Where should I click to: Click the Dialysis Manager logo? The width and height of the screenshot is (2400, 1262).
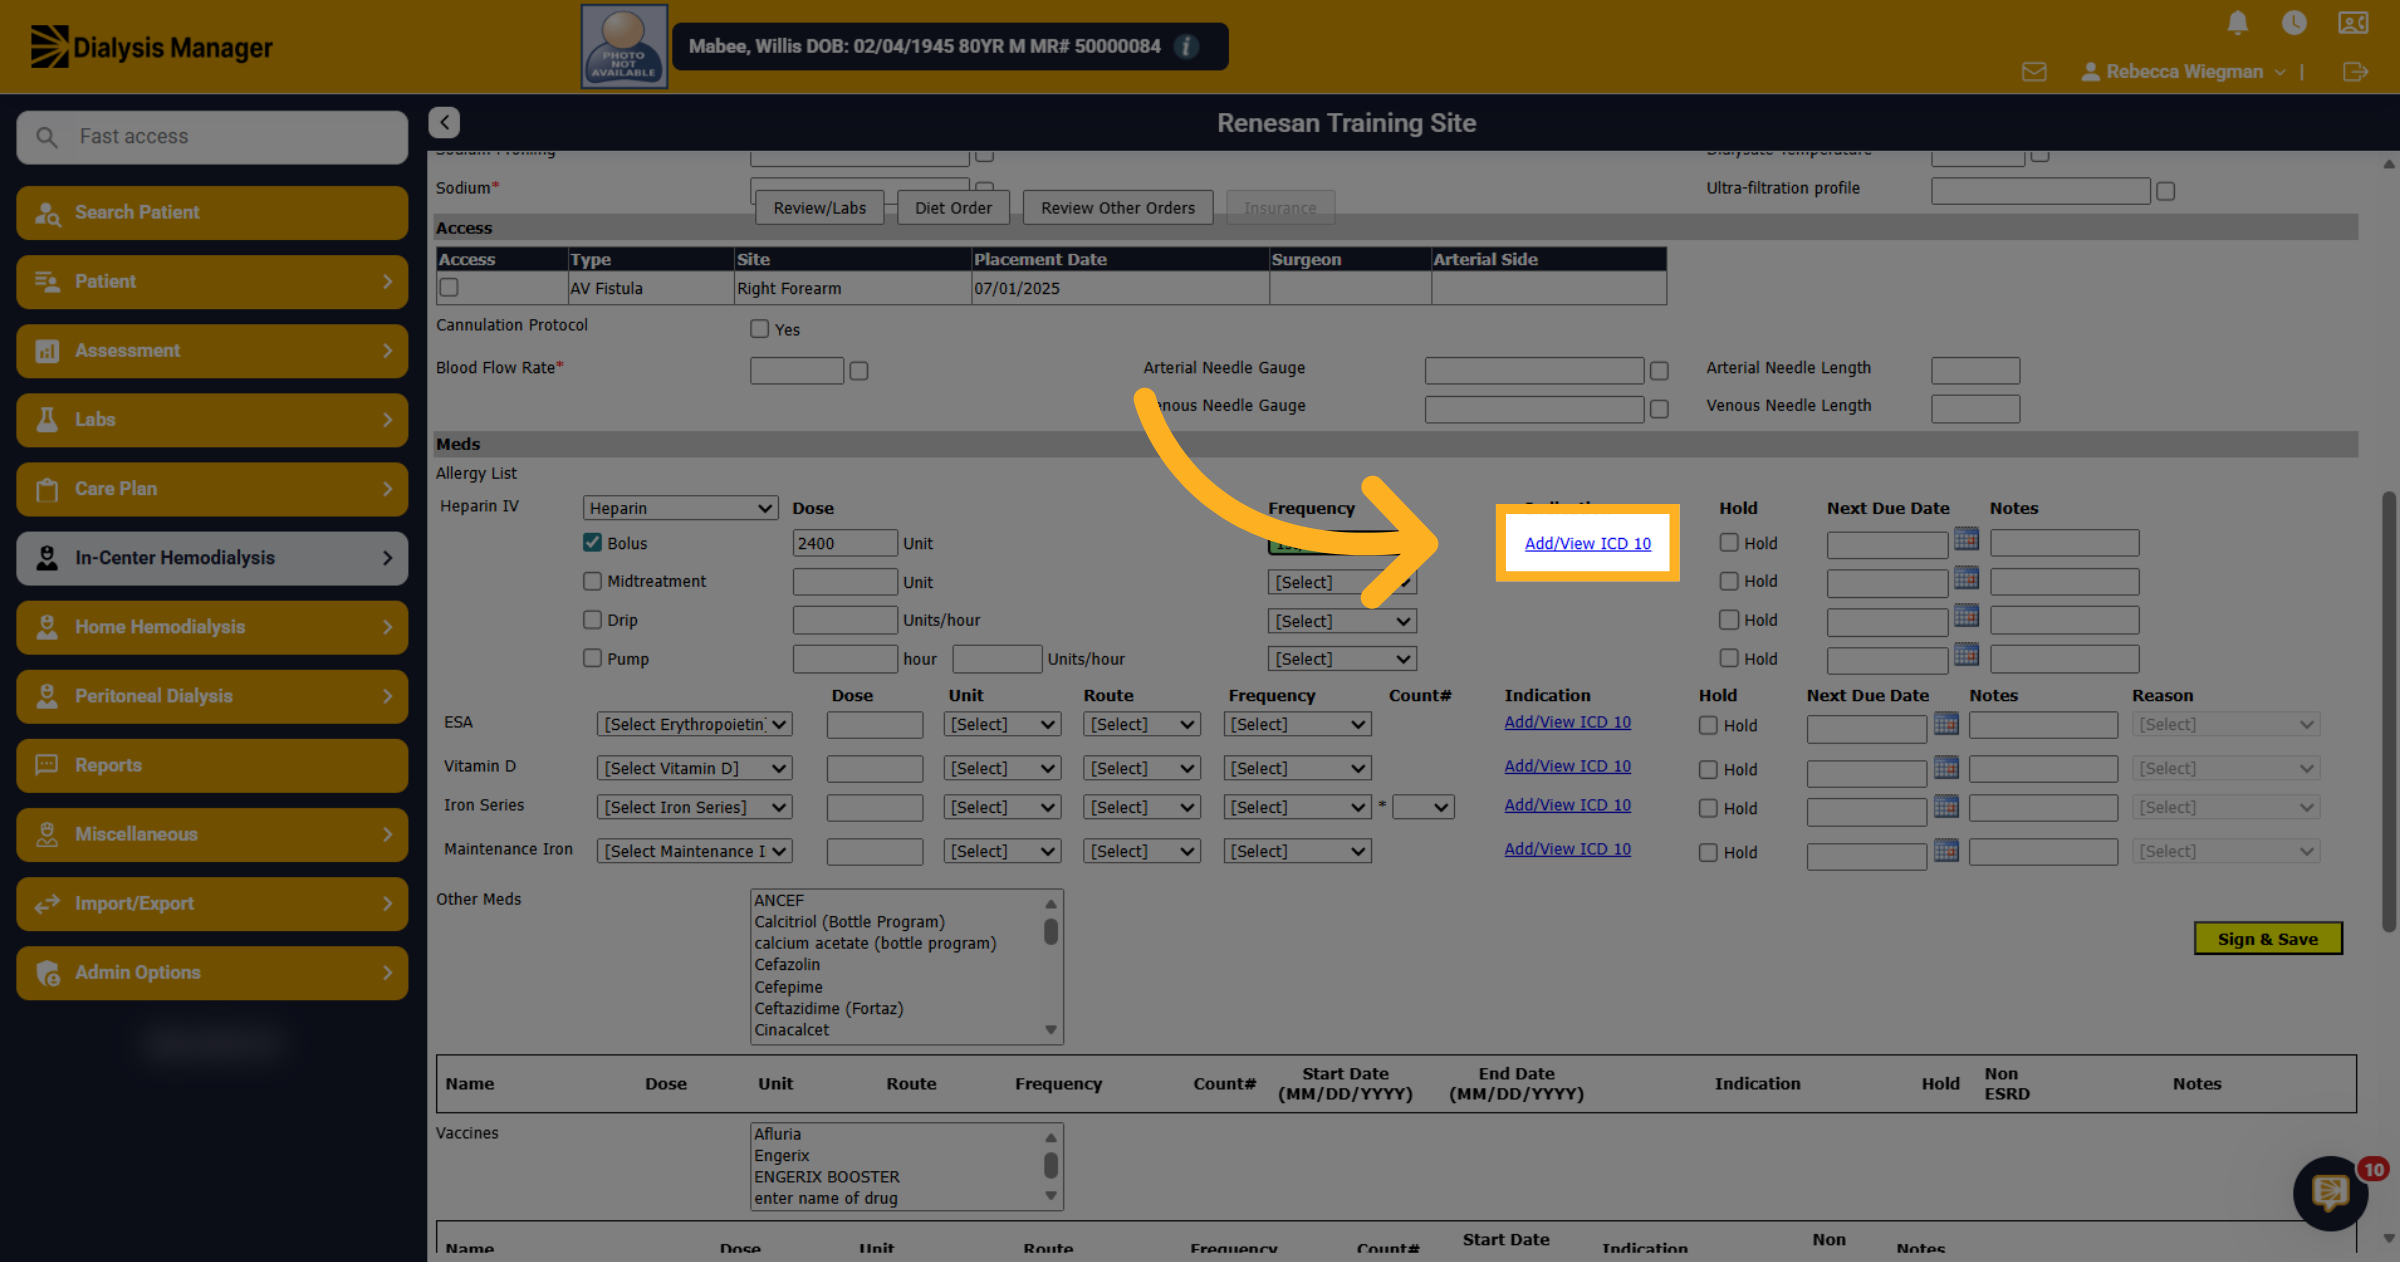[x=152, y=47]
